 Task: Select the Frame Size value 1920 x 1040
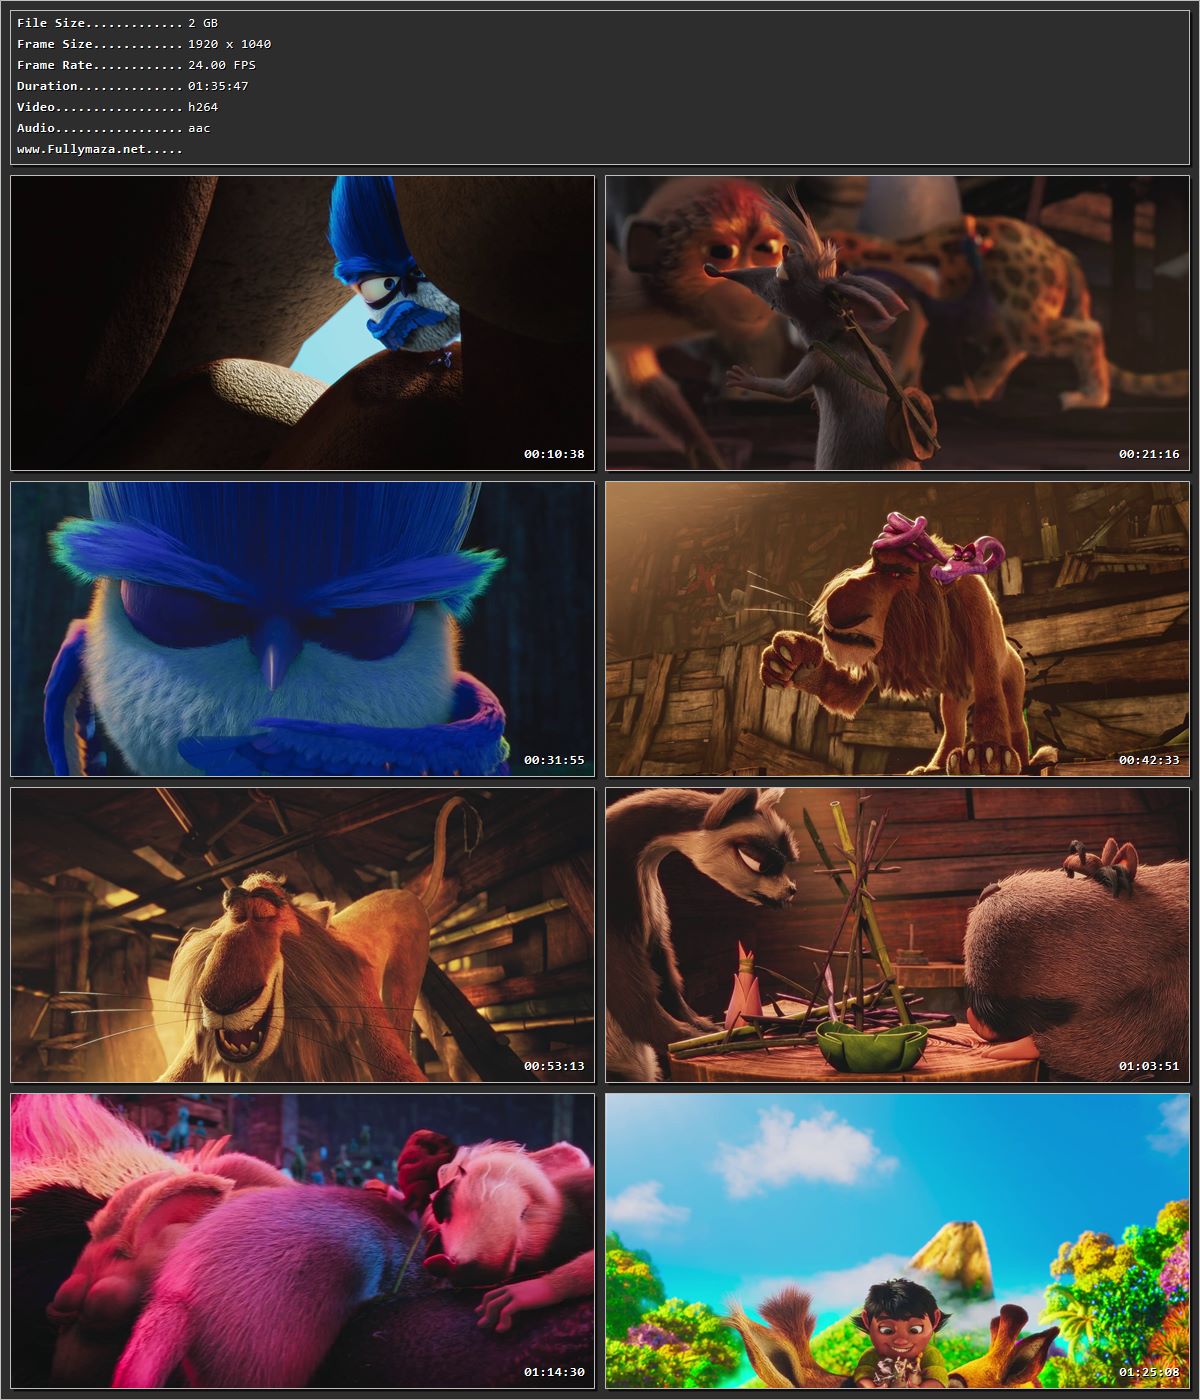229,44
